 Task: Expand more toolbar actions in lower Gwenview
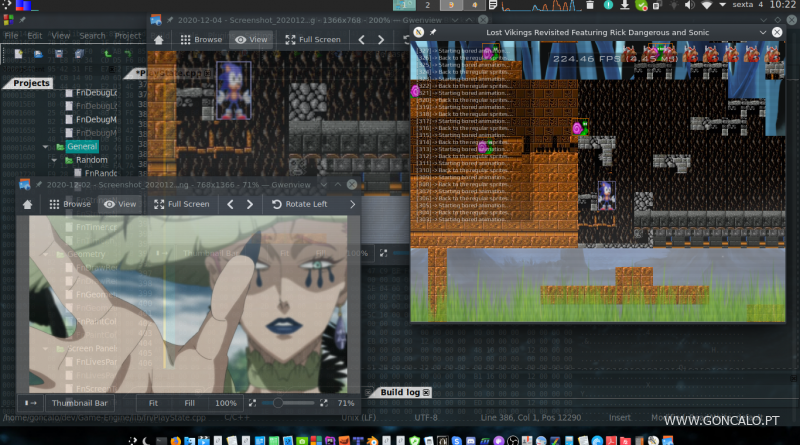tap(353, 204)
